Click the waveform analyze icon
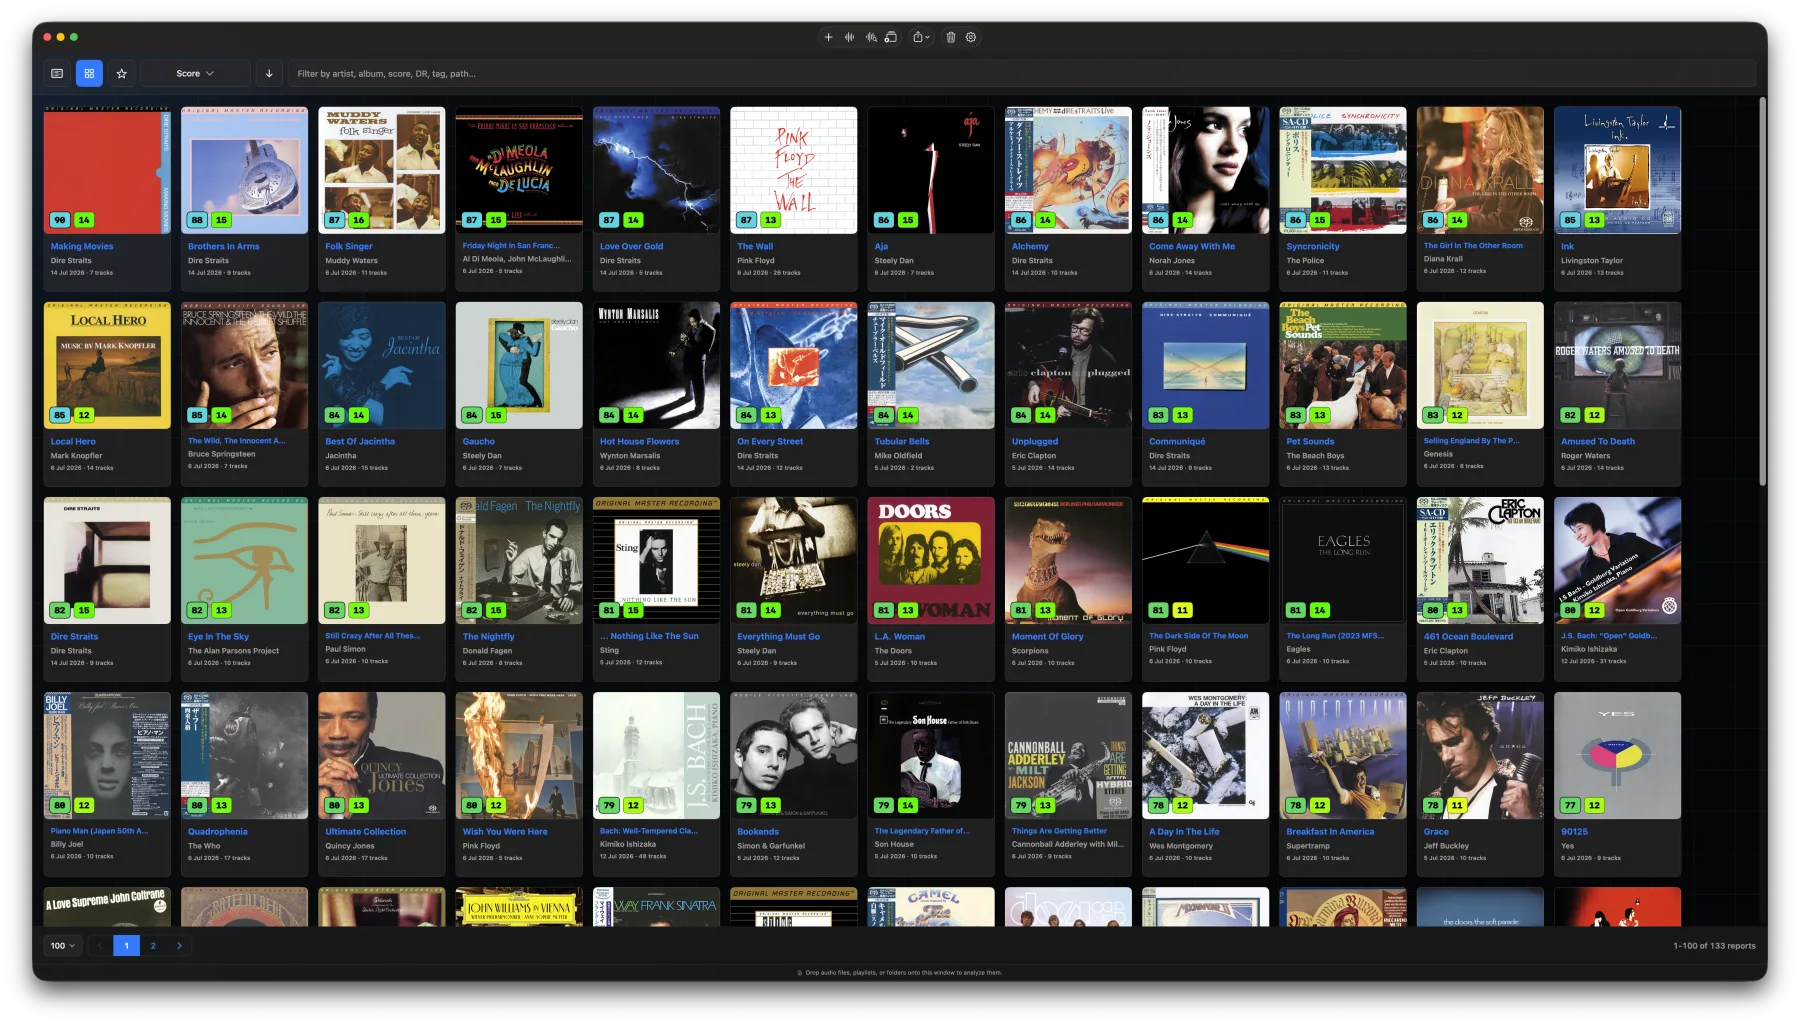This screenshot has width=1800, height=1024. (x=849, y=37)
